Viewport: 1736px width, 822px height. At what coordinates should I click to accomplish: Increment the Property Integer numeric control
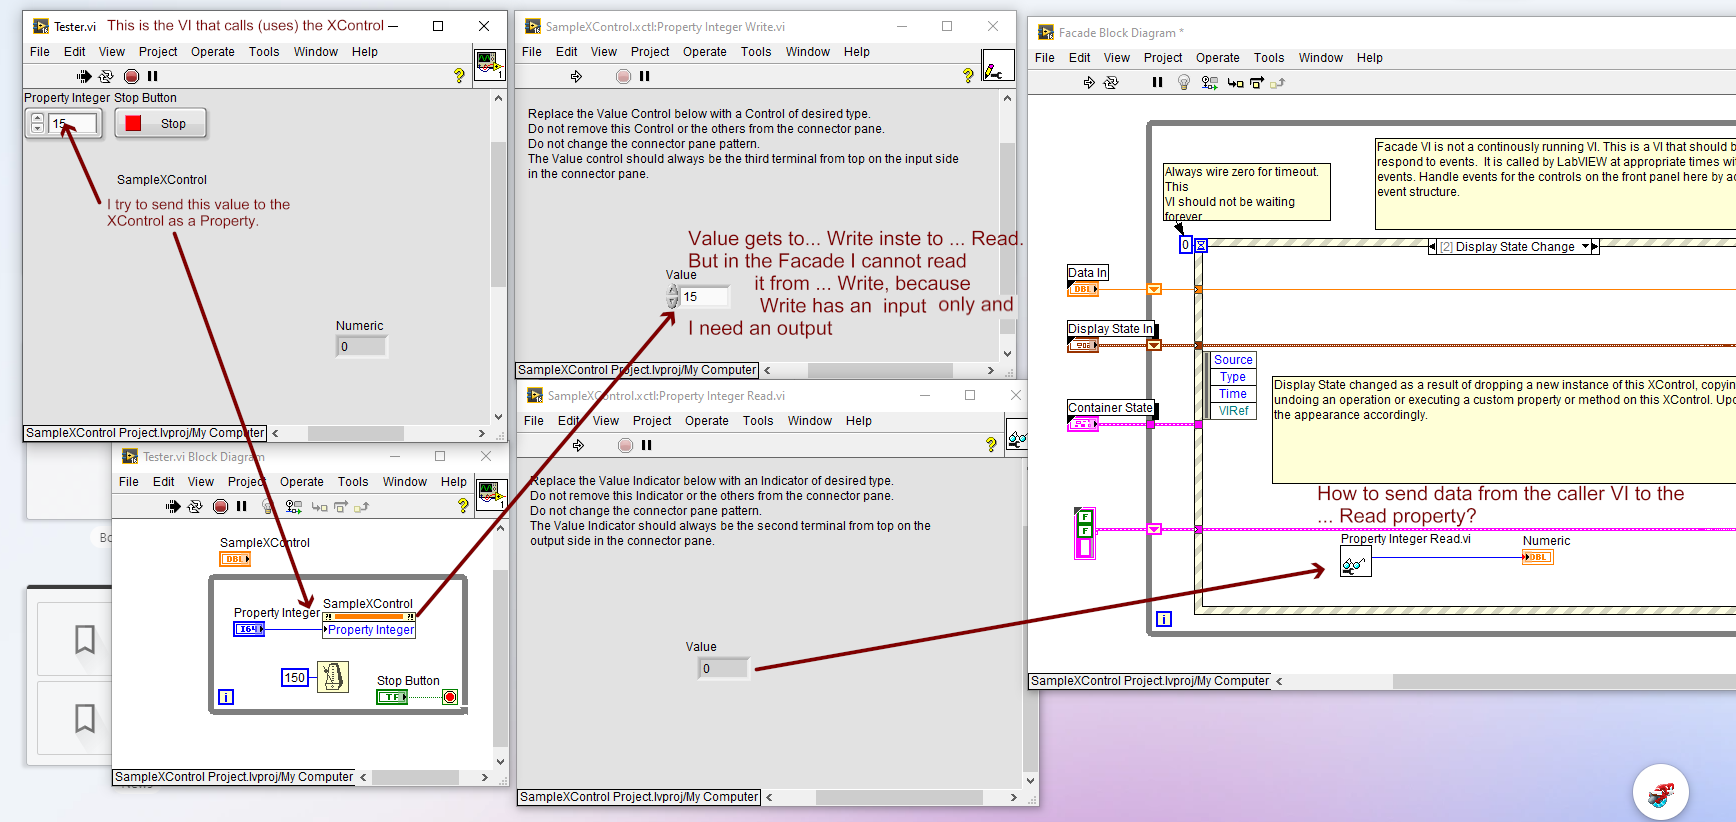pos(37,118)
